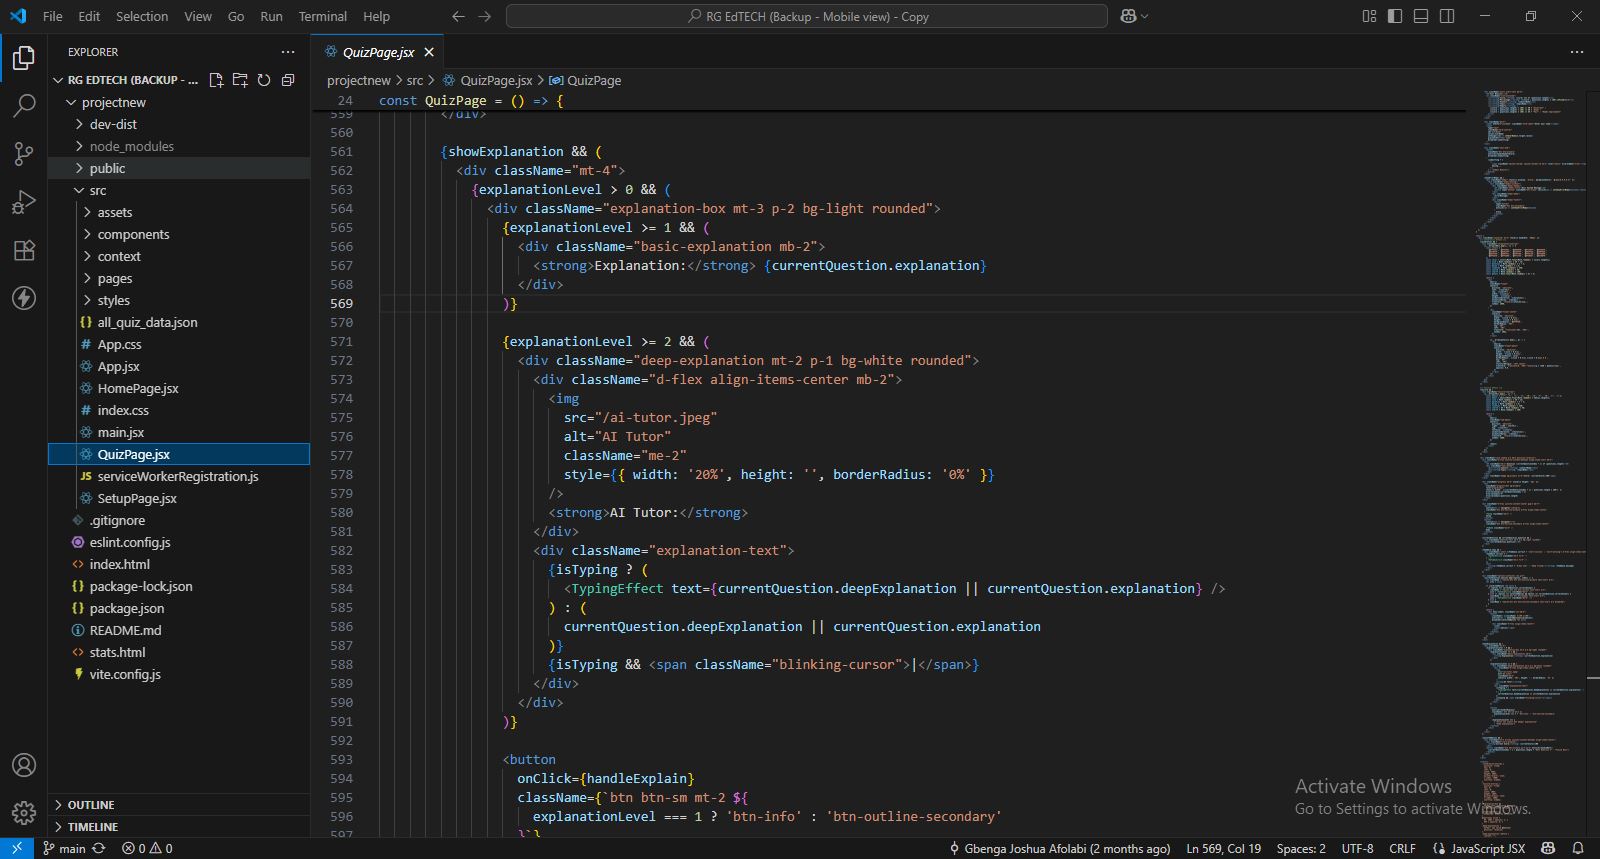Open the Terminal menu
Screen dimensions: 1600x859
pyautogui.click(x=322, y=16)
